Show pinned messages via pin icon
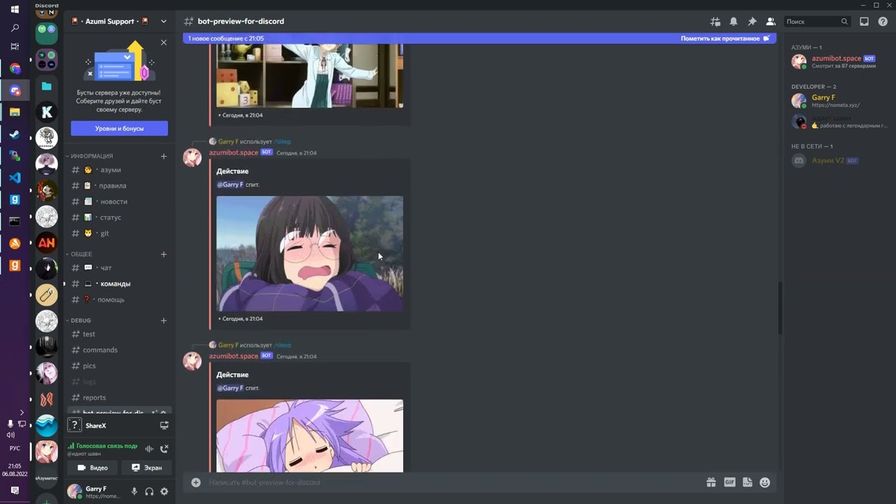 point(752,22)
